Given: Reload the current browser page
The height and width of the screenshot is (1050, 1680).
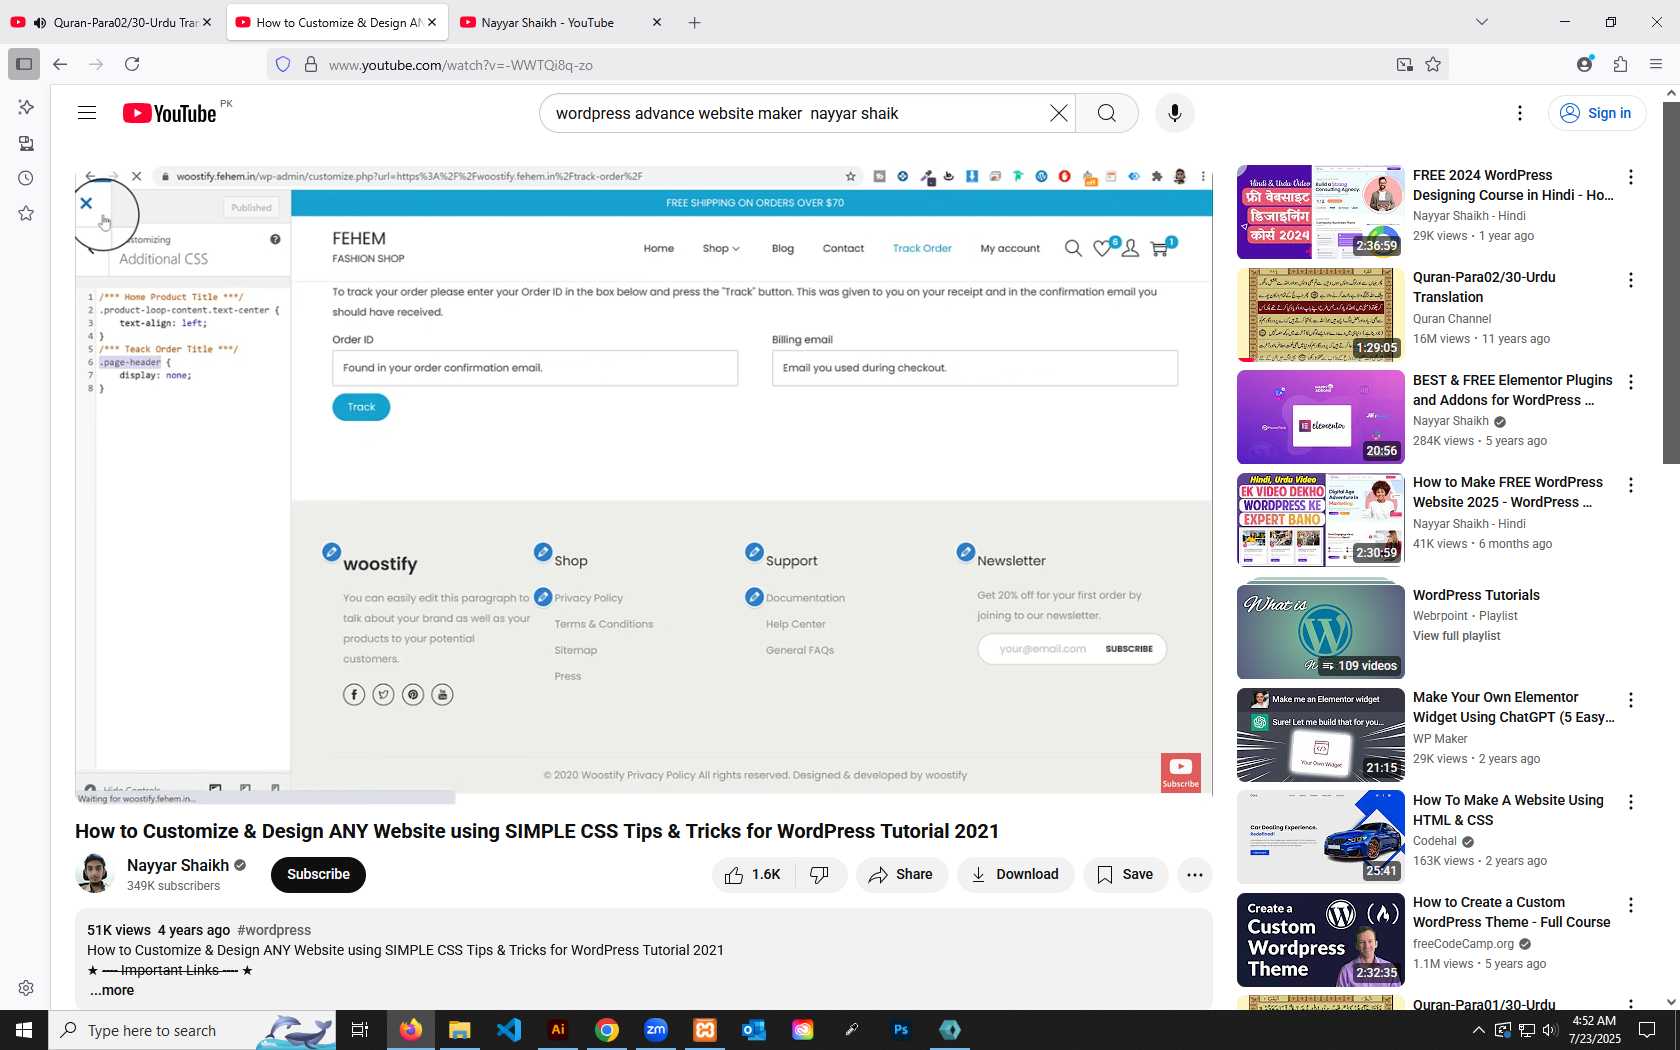Looking at the screenshot, I should tap(132, 64).
